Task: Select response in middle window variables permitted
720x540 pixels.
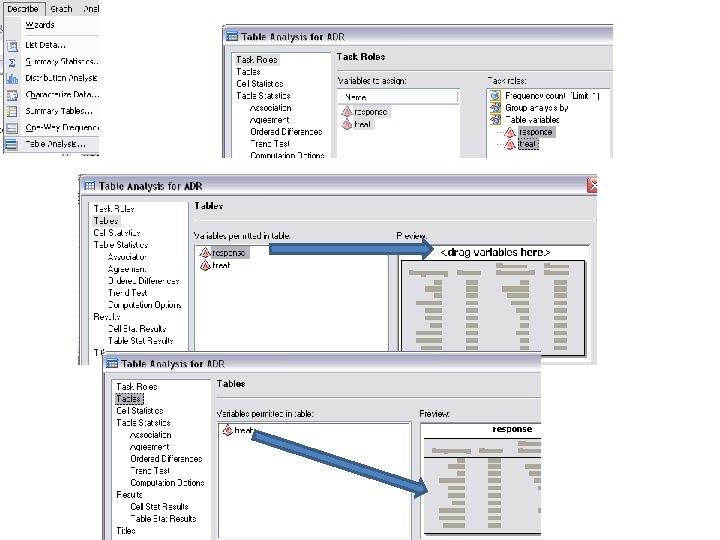Action: (x=229, y=253)
